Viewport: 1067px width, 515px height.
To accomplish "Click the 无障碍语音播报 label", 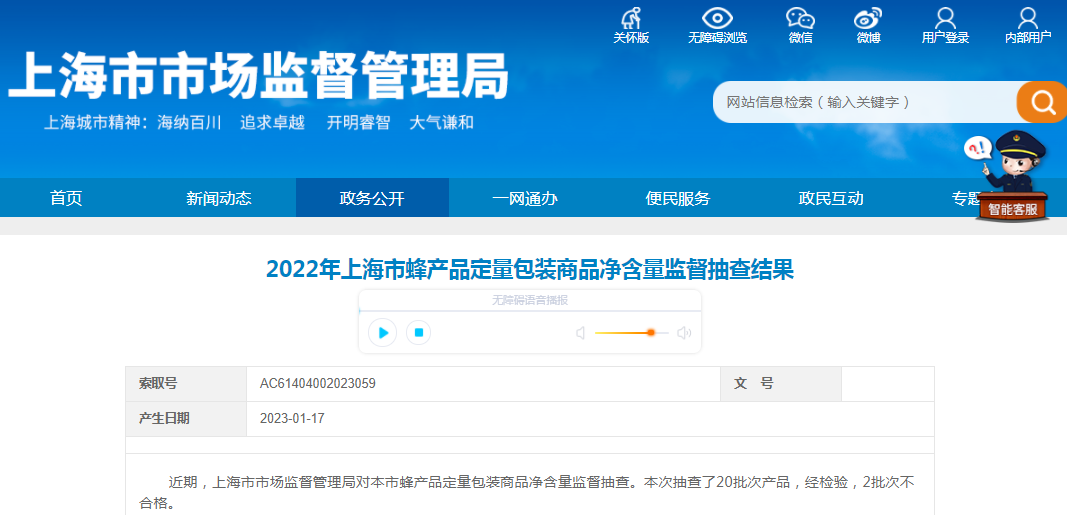I will click(x=529, y=300).
